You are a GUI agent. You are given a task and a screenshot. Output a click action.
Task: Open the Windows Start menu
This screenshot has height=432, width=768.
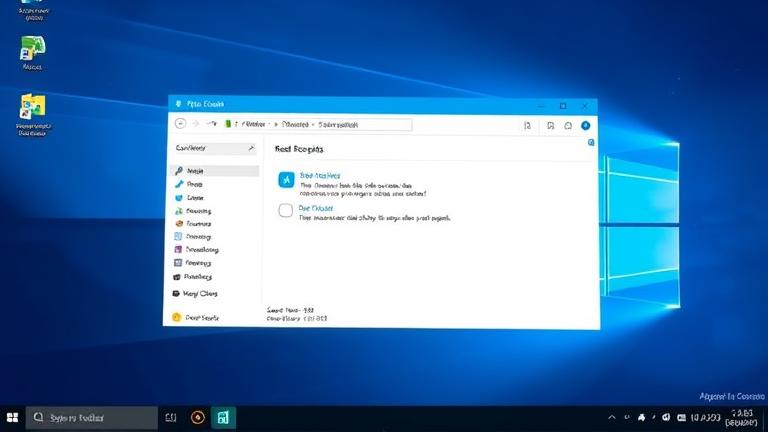[x=12, y=417]
